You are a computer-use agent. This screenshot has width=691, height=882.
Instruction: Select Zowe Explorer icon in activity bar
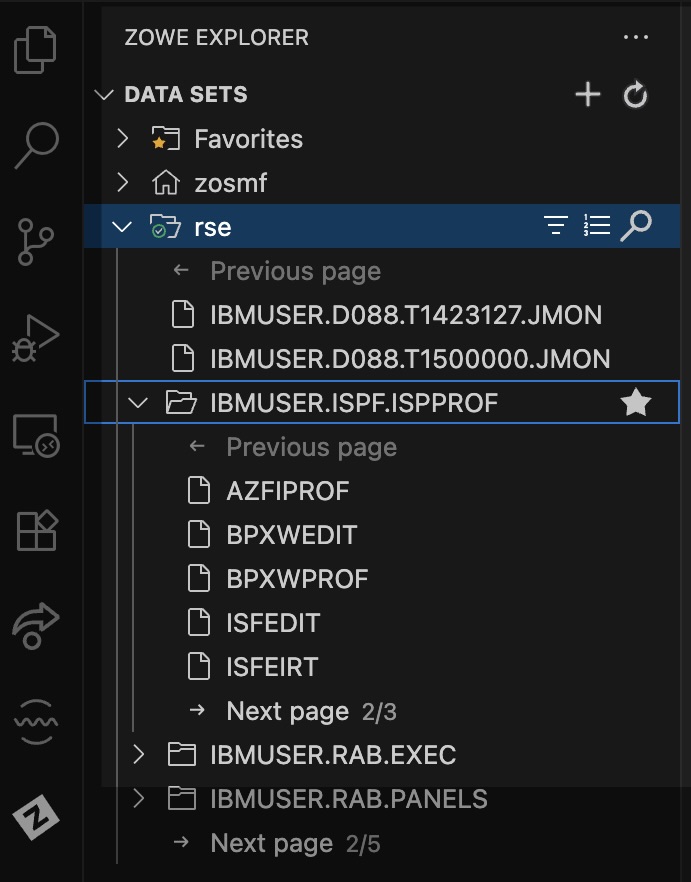coord(36,819)
